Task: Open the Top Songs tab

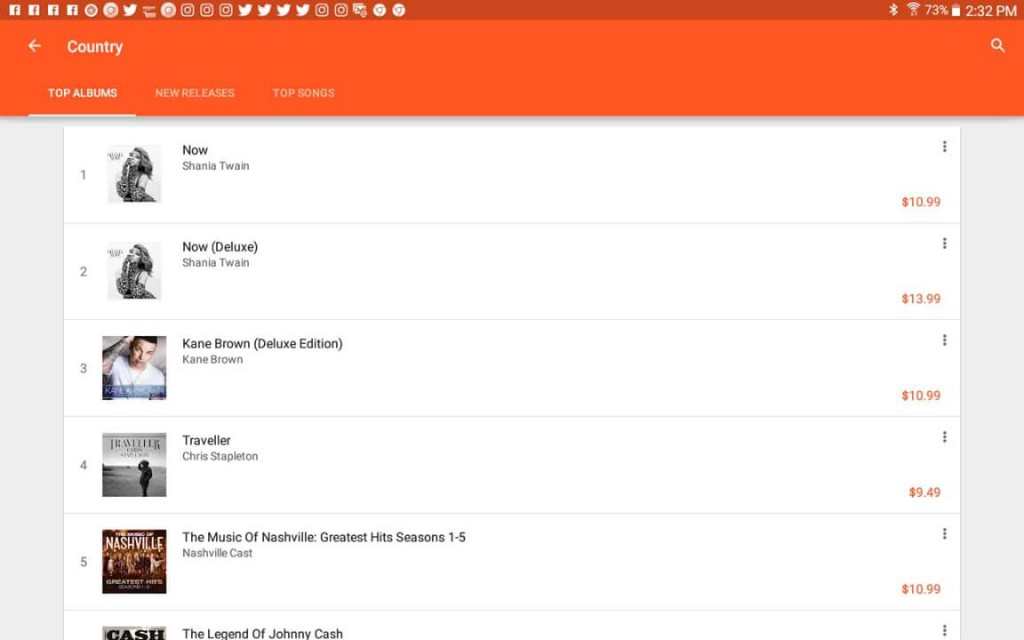Action: pyautogui.click(x=303, y=93)
